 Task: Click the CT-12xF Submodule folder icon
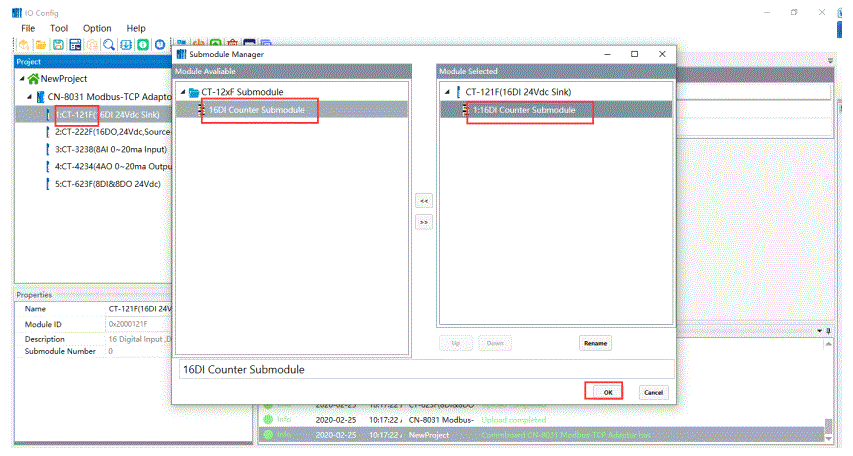tap(194, 93)
